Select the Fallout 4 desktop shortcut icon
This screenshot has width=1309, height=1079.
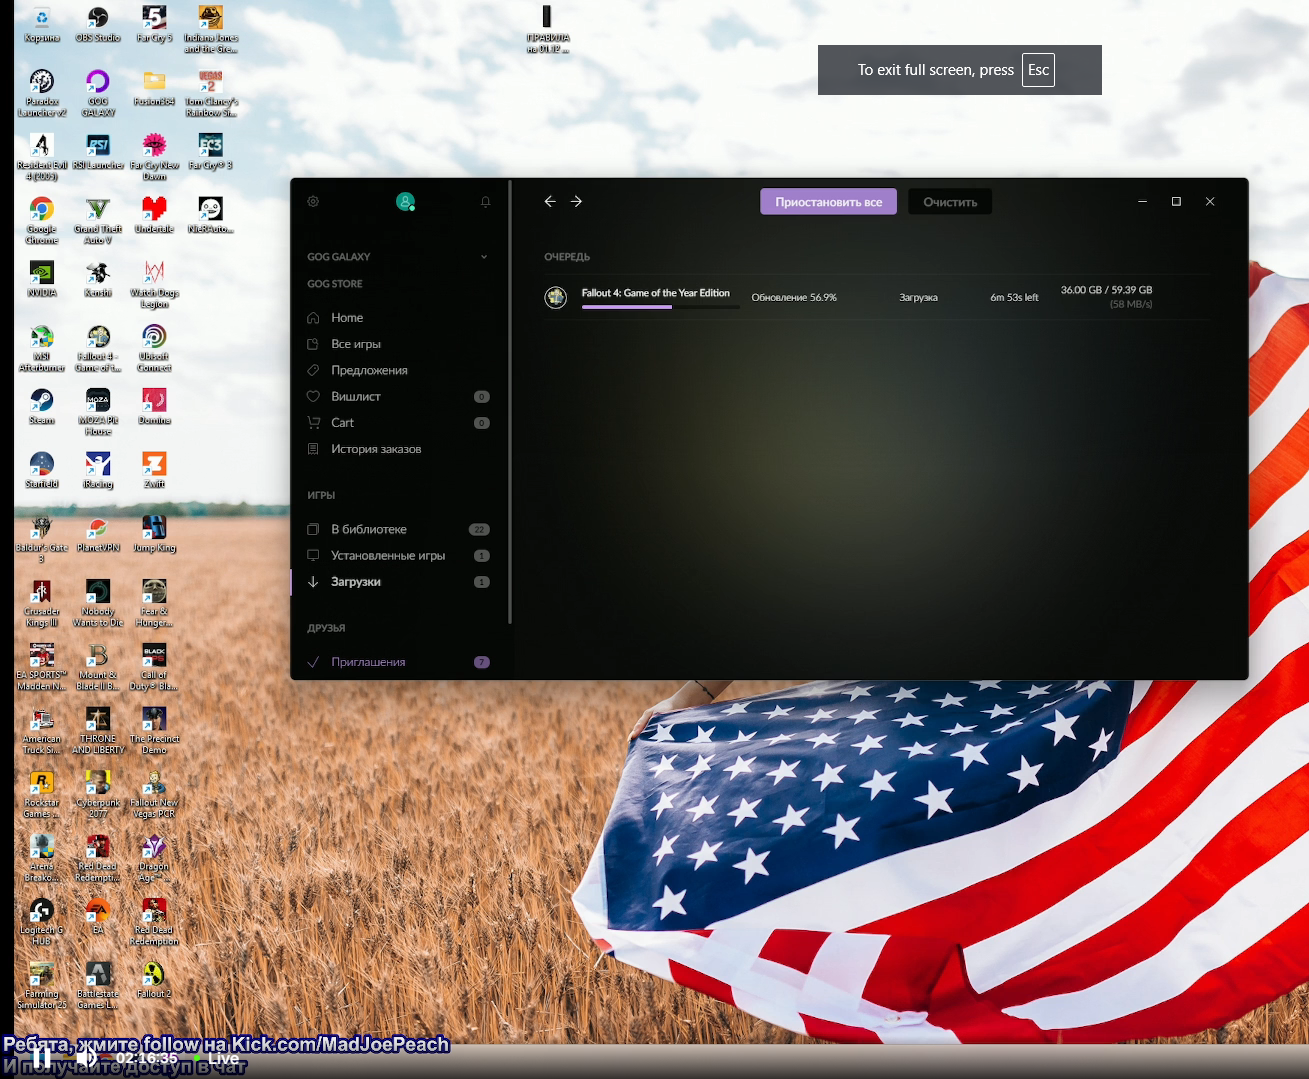tap(98, 347)
